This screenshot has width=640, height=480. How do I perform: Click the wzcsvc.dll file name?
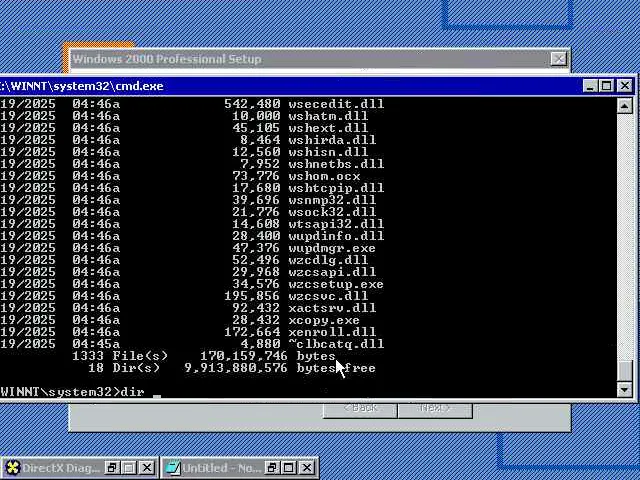click(329, 296)
